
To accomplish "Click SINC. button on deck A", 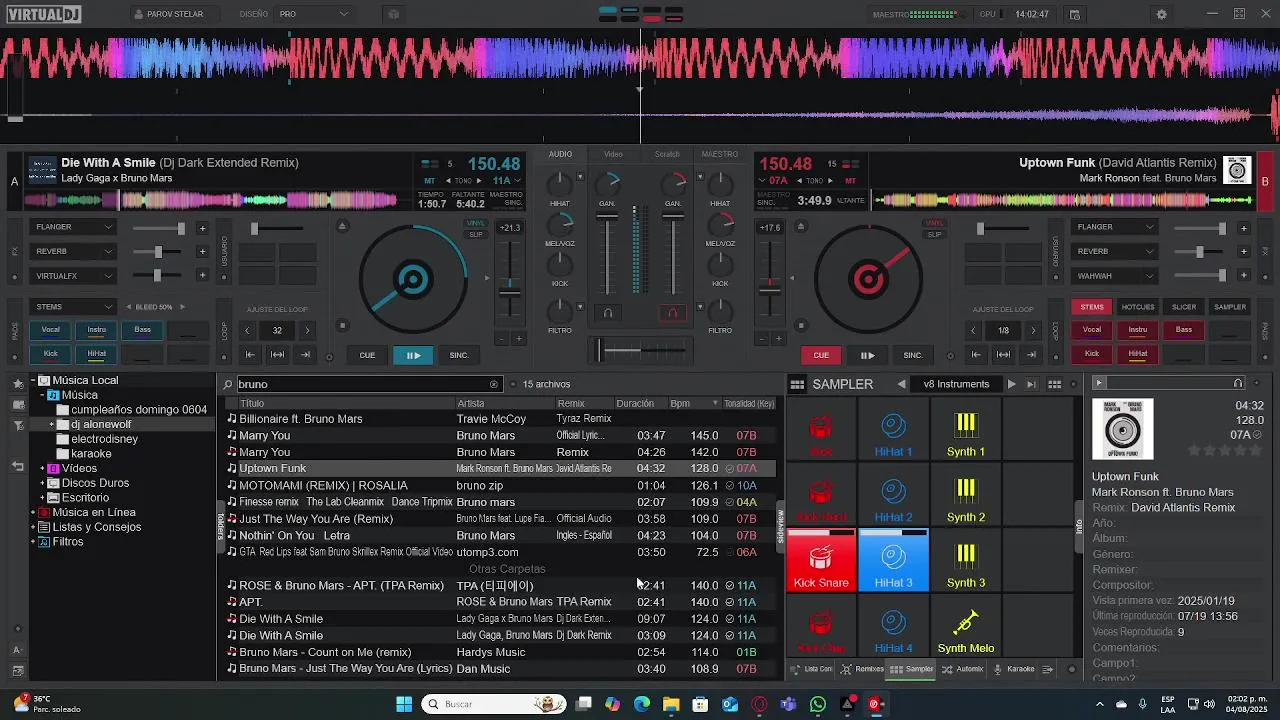I will tap(459, 355).
